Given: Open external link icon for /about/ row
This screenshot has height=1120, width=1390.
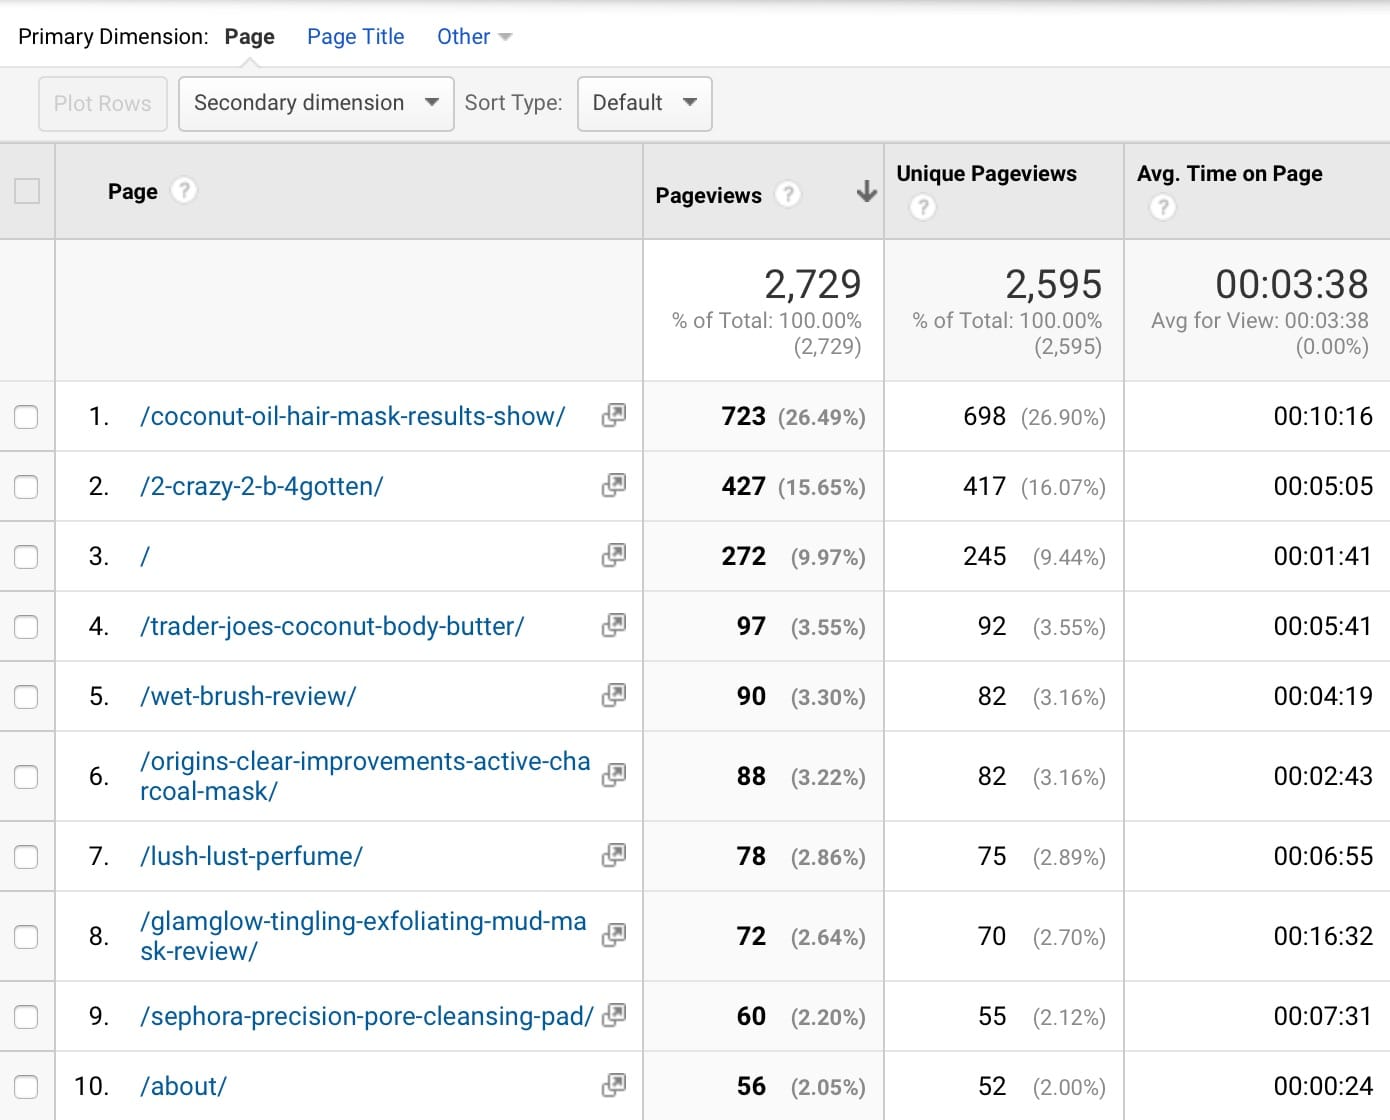Looking at the screenshot, I should click(x=614, y=1085).
